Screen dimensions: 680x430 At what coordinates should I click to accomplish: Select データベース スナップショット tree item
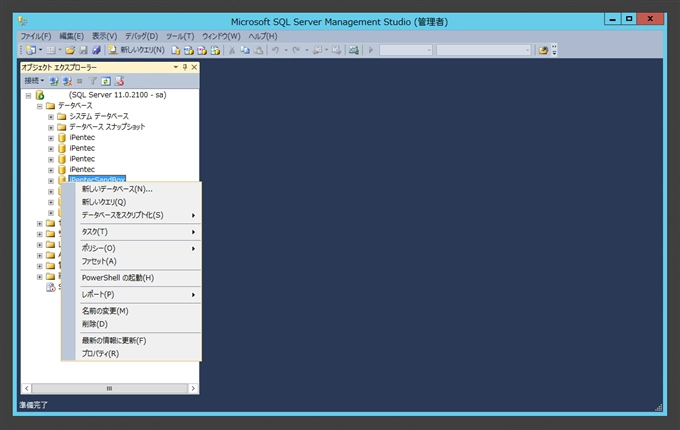coord(107,127)
